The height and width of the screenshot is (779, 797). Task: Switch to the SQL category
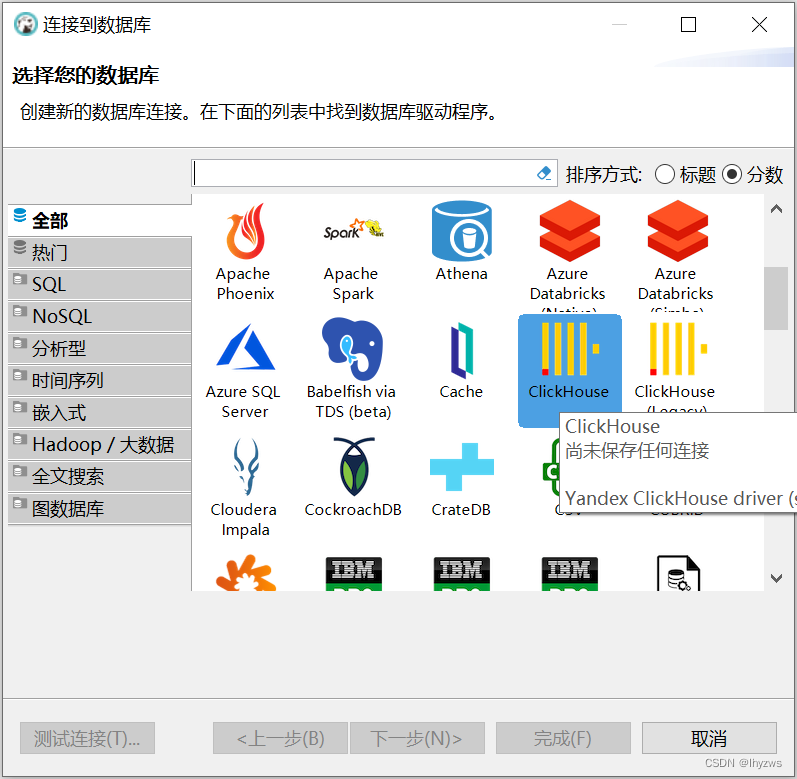[x=100, y=285]
